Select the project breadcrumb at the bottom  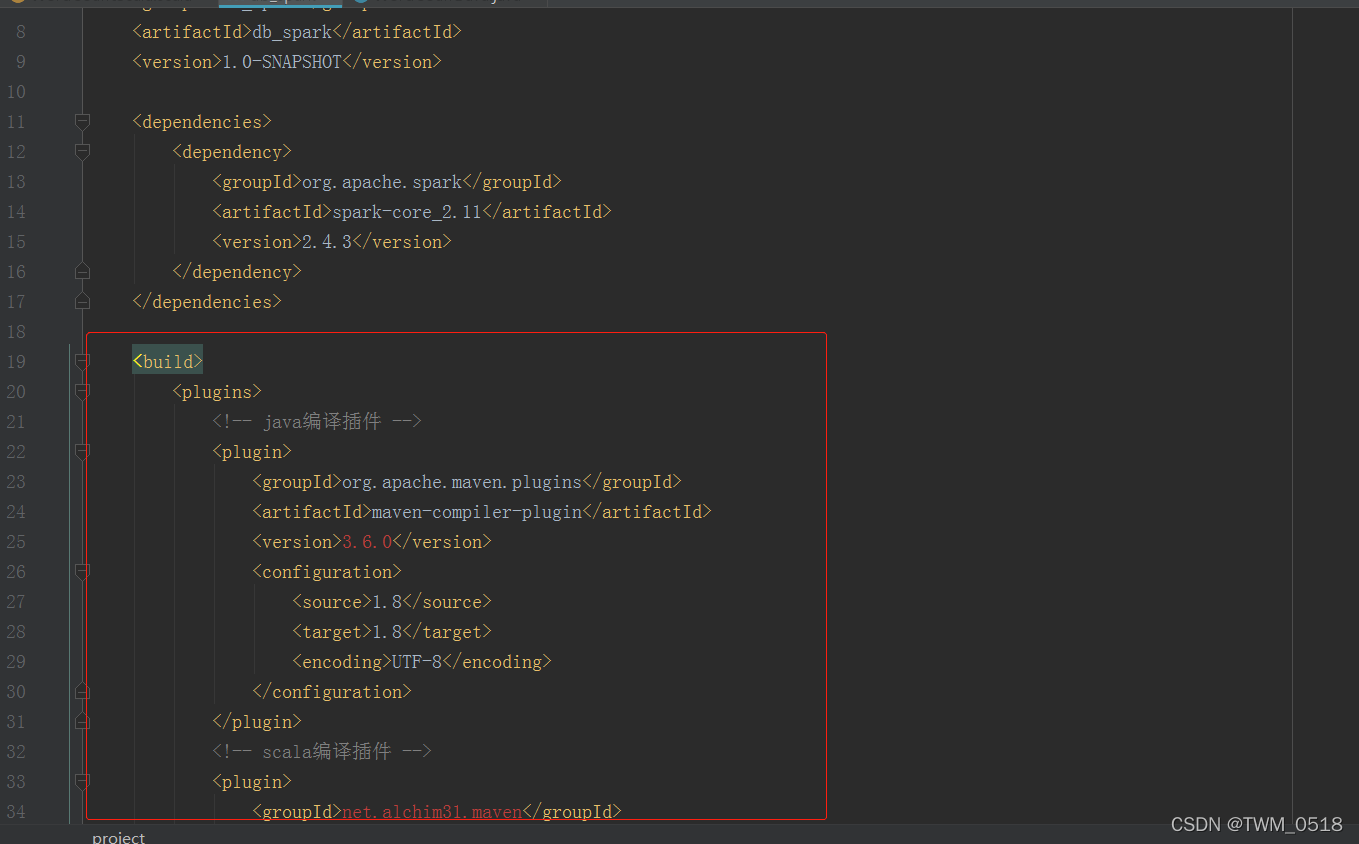point(117,836)
